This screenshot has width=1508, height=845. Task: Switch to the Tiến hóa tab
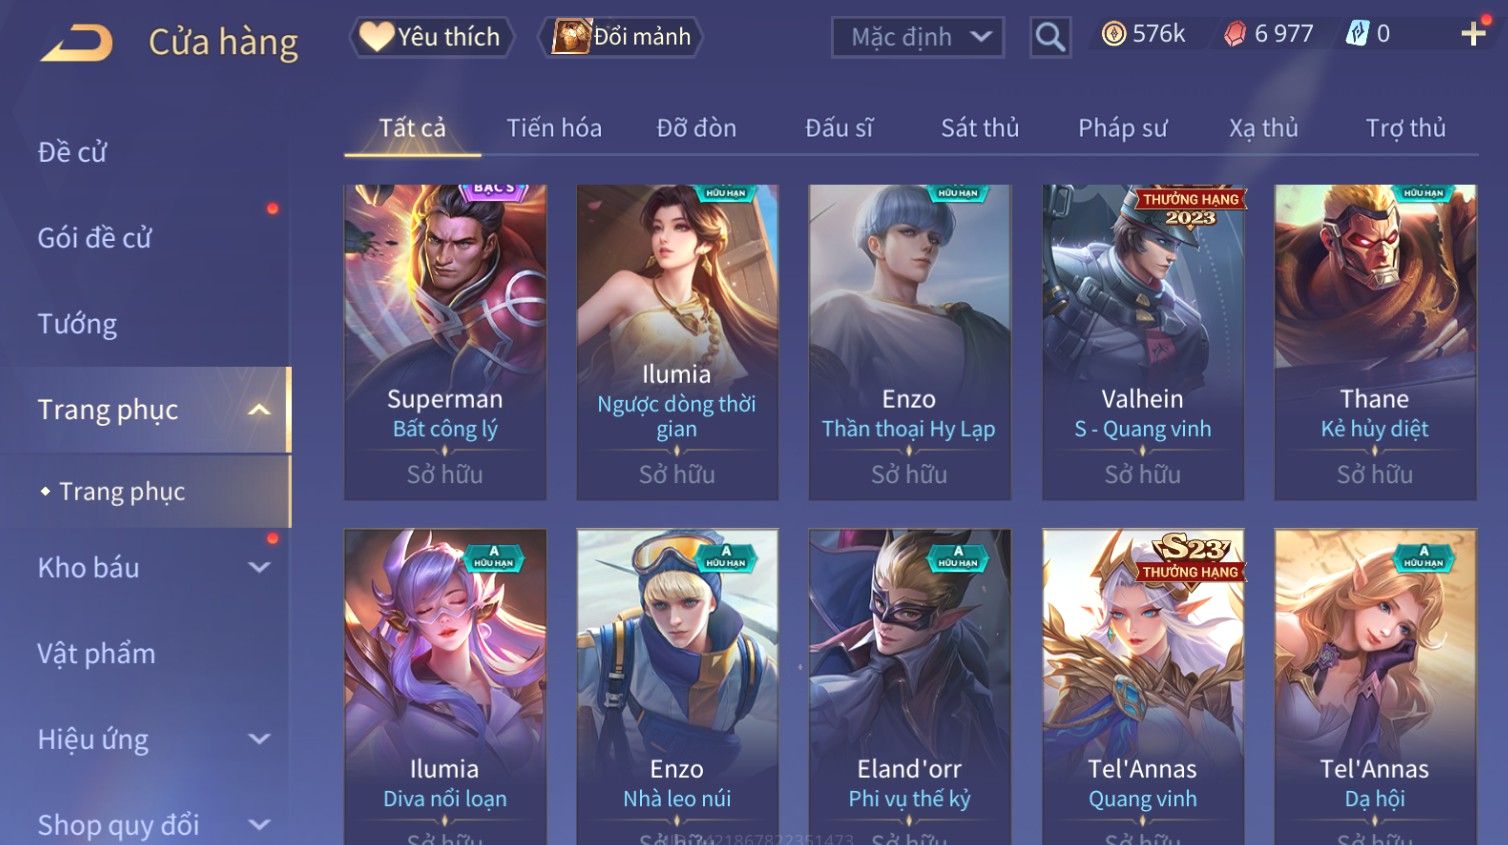(x=554, y=128)
